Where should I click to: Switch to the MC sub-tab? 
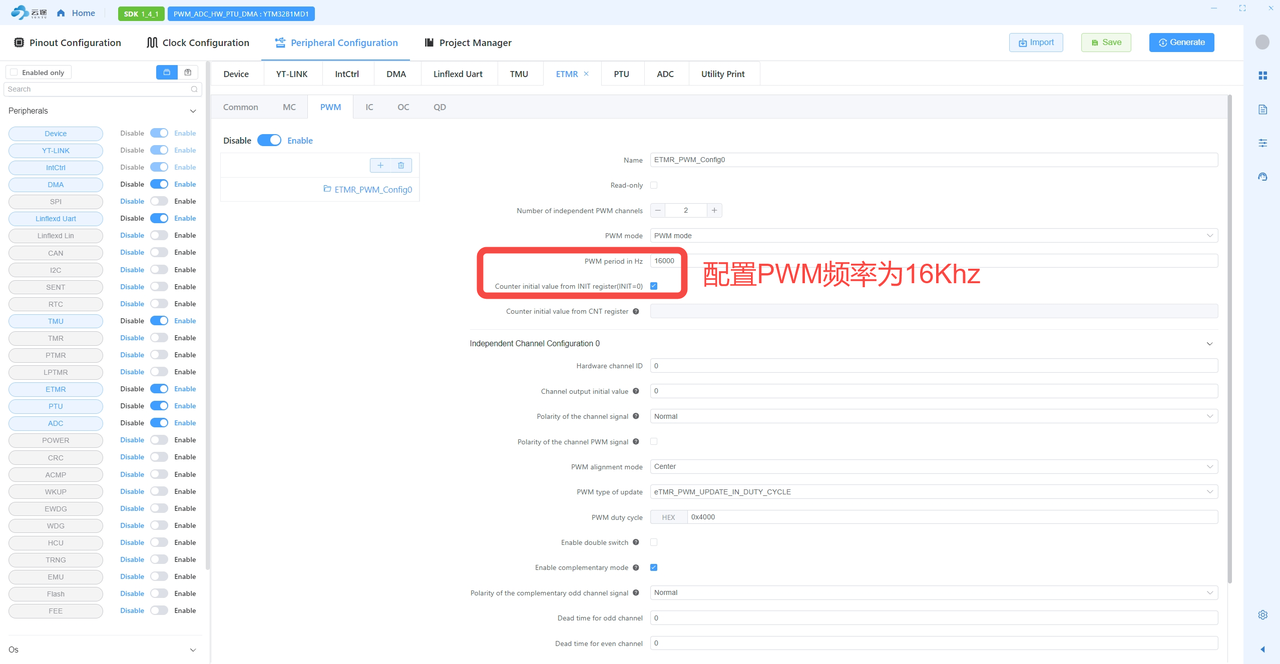pos(289,107)
